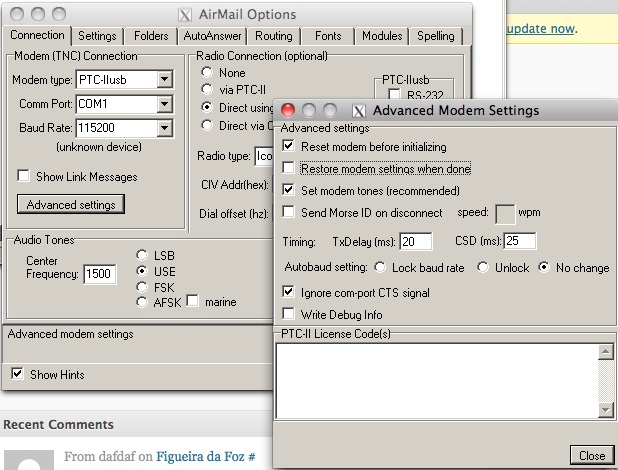Toggle Show Hints checkbox
This screenshot has width=618, height=470.
point(17,373)
